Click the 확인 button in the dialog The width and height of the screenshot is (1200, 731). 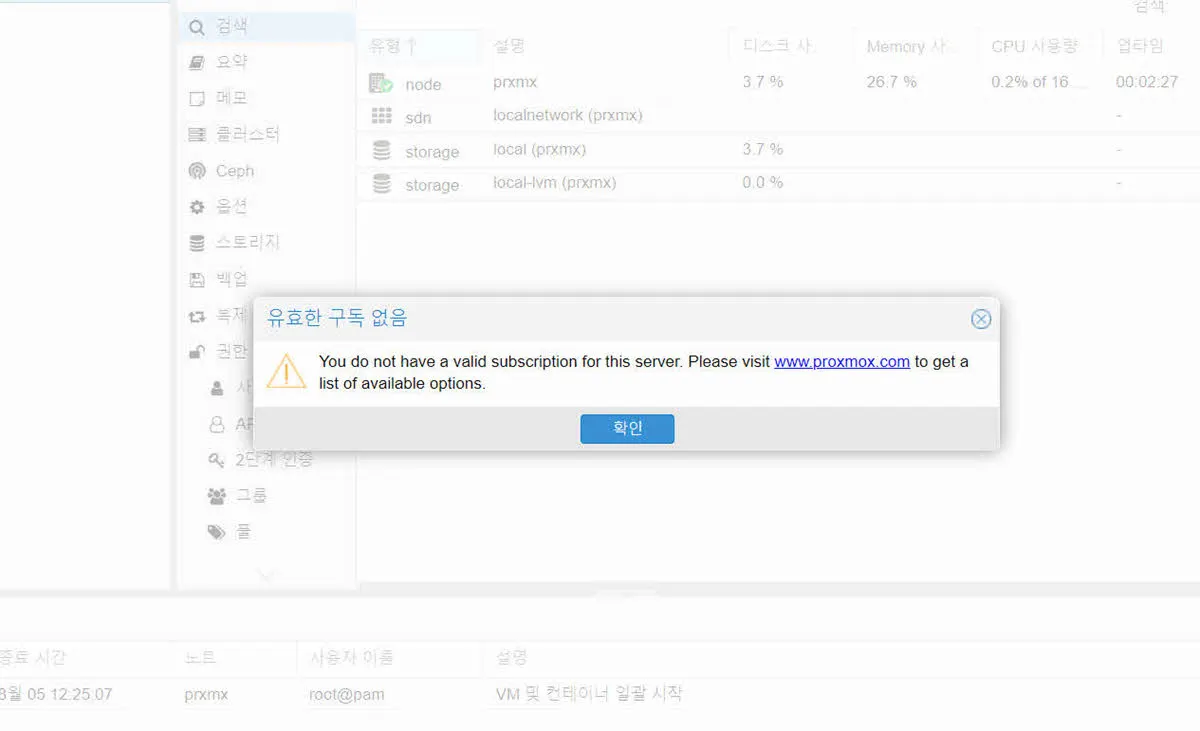(627, 429)
